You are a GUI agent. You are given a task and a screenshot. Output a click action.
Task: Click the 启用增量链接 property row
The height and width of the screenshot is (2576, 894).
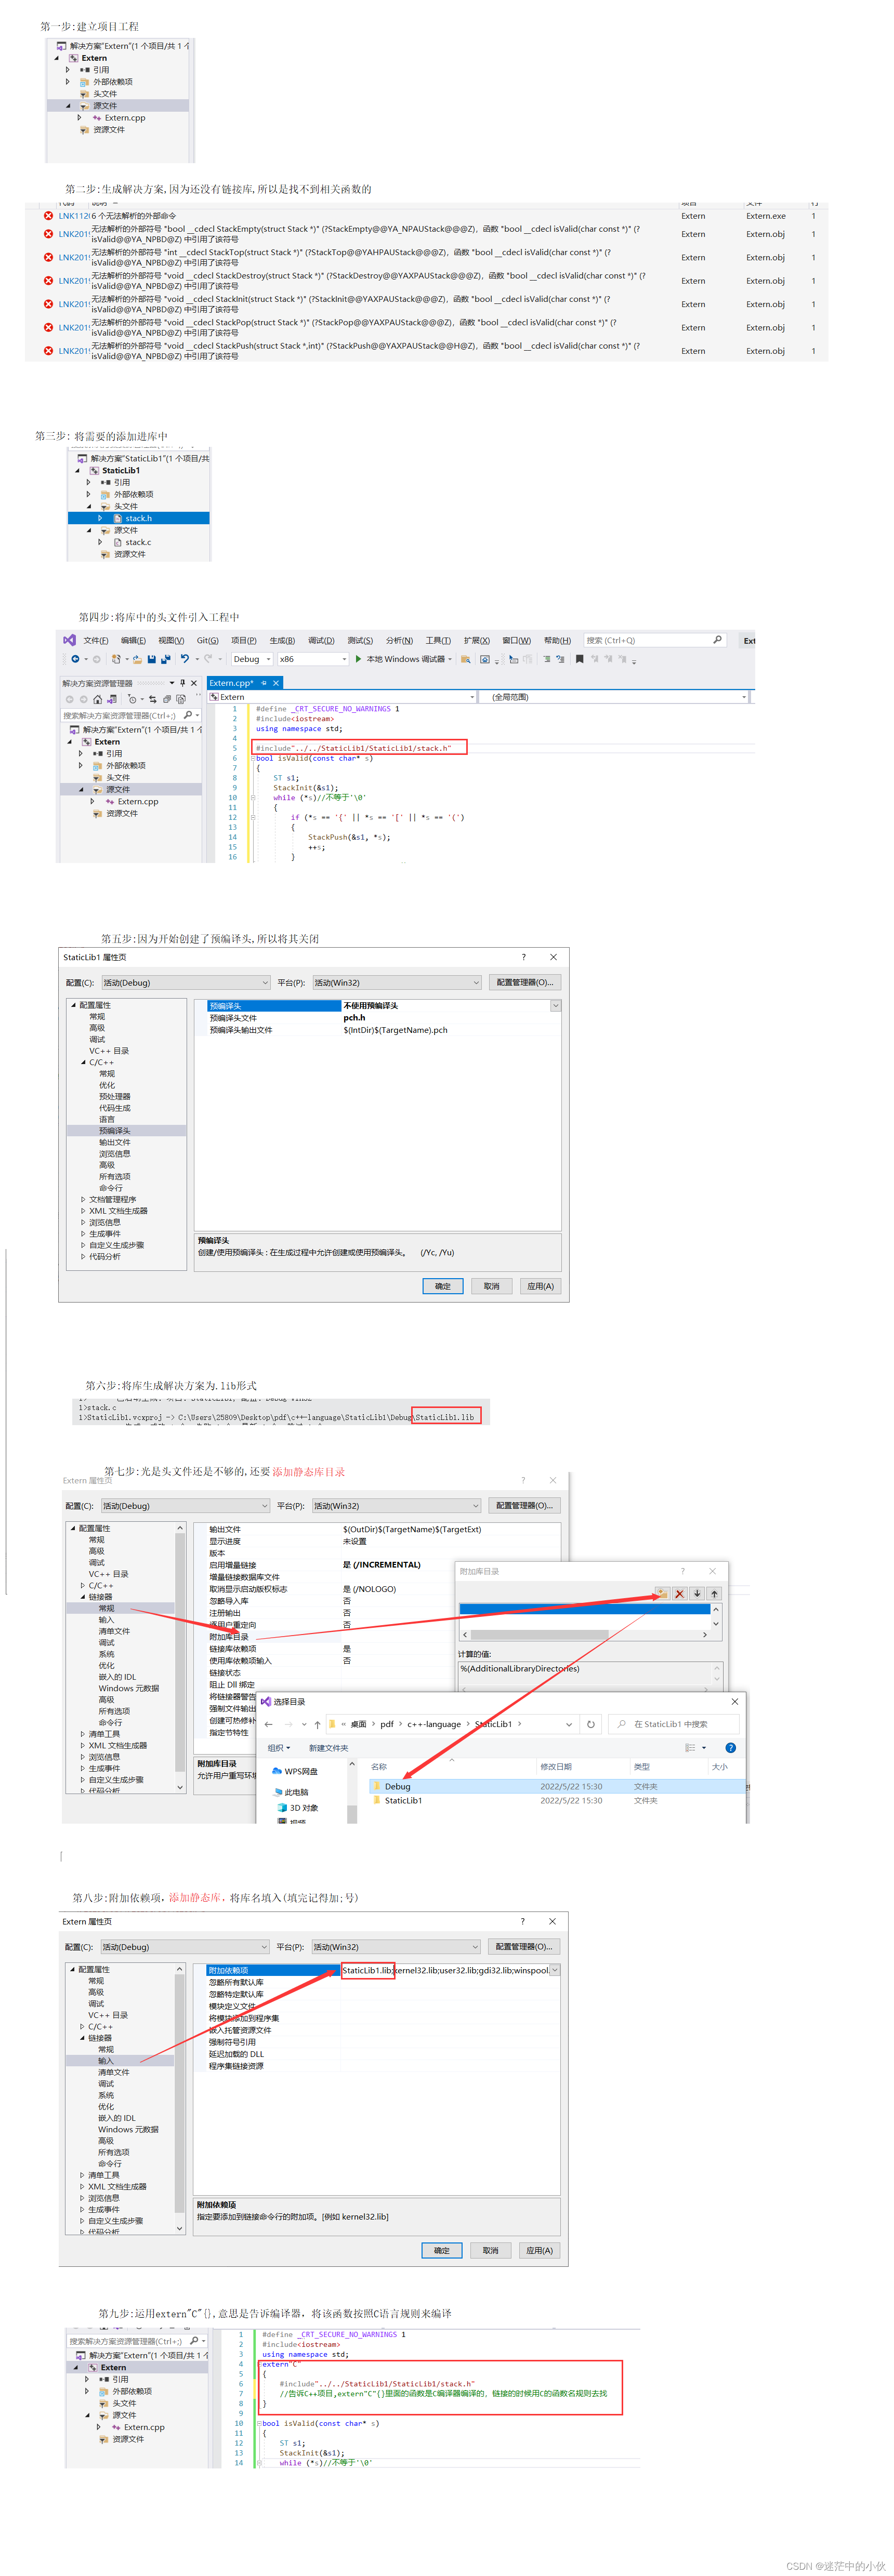[383, 1565]
